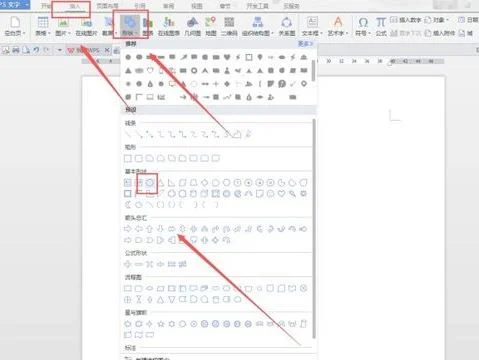This screenshot has width=479, height=360.
Task: Select the rounded rectangle shape
Action: (139, 158)
